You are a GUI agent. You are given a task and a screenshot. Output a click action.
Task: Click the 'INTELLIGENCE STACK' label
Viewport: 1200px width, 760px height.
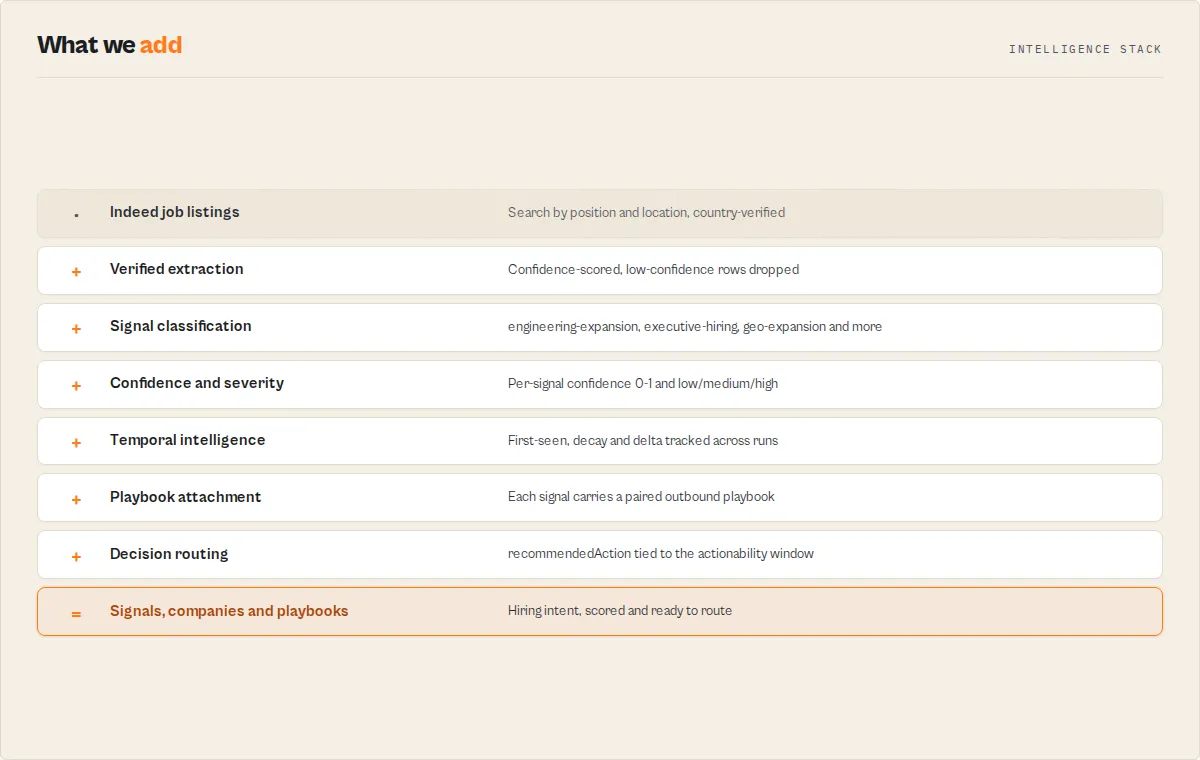click(x=1085, y=49)
